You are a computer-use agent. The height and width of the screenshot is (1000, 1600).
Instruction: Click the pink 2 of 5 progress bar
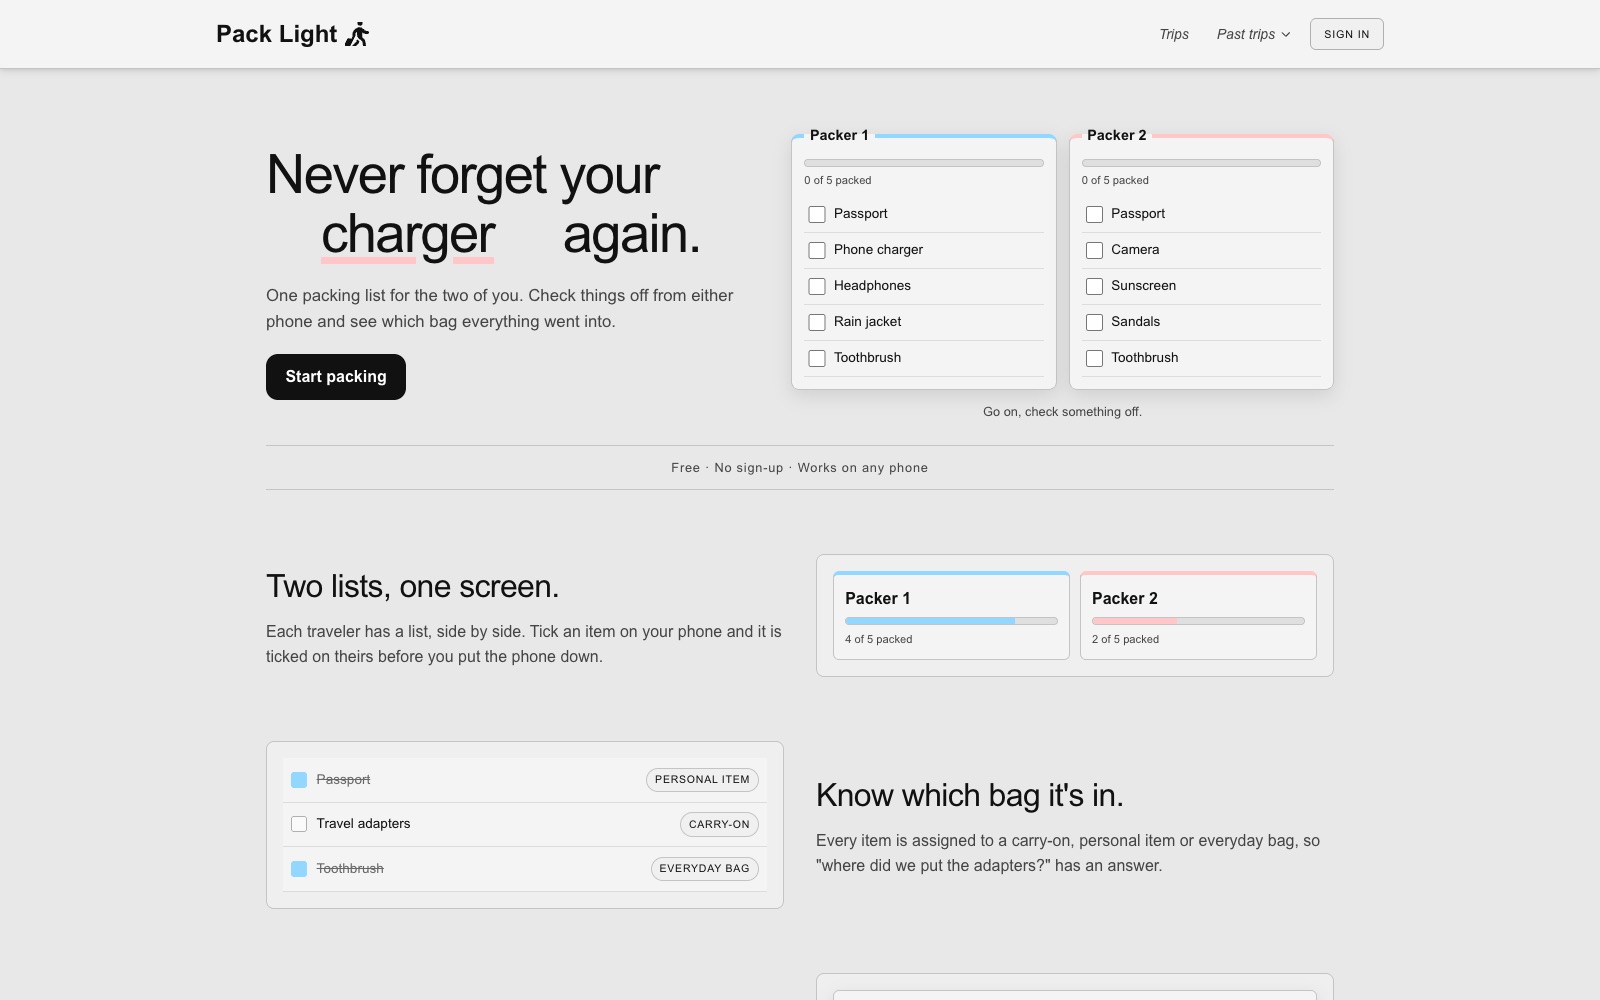click(1198, 621)
